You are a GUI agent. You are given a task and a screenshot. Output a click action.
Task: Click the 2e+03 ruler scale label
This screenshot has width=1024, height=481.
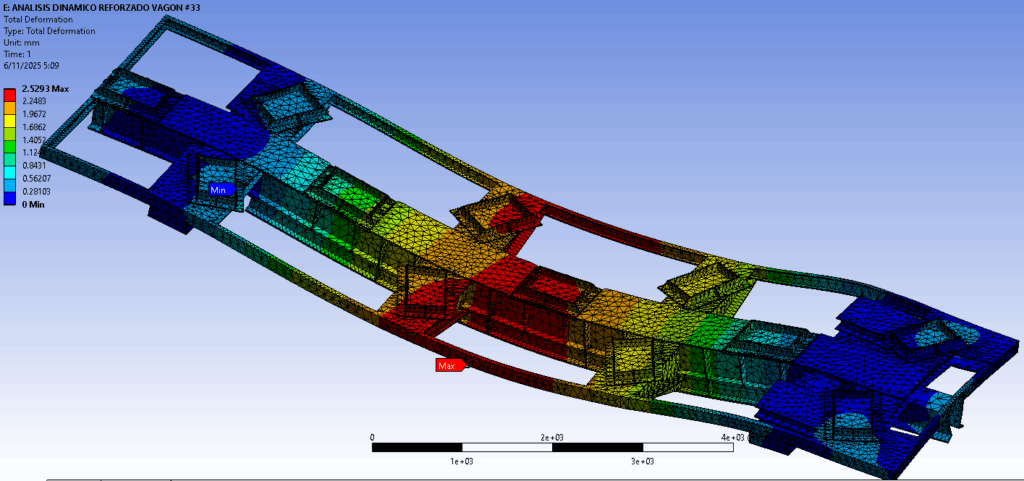[x=552, y=437]
